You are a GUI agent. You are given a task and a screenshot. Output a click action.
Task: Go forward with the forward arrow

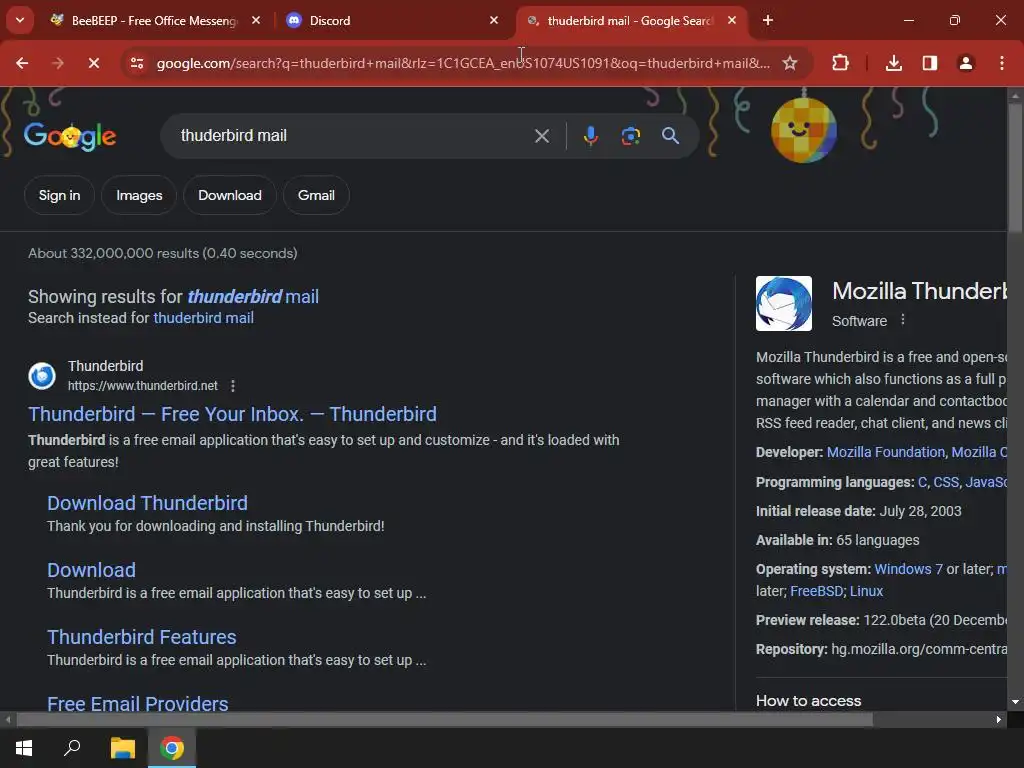click(57, 63)
